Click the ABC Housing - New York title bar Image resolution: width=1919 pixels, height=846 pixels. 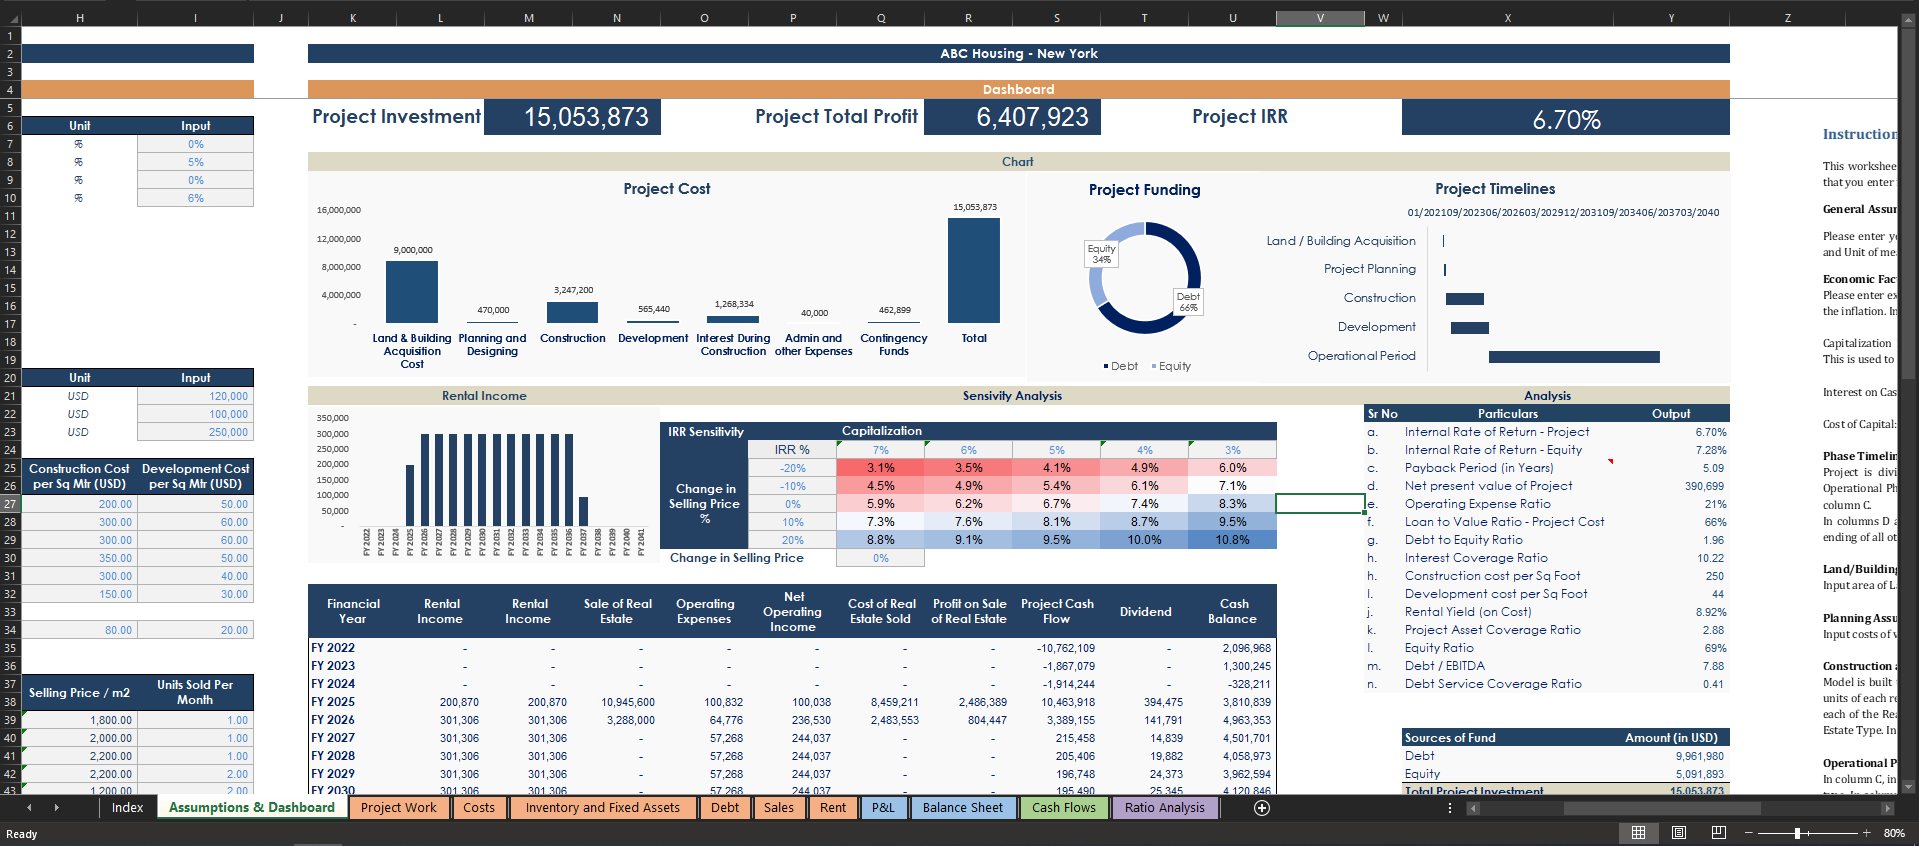[1018, 54]
